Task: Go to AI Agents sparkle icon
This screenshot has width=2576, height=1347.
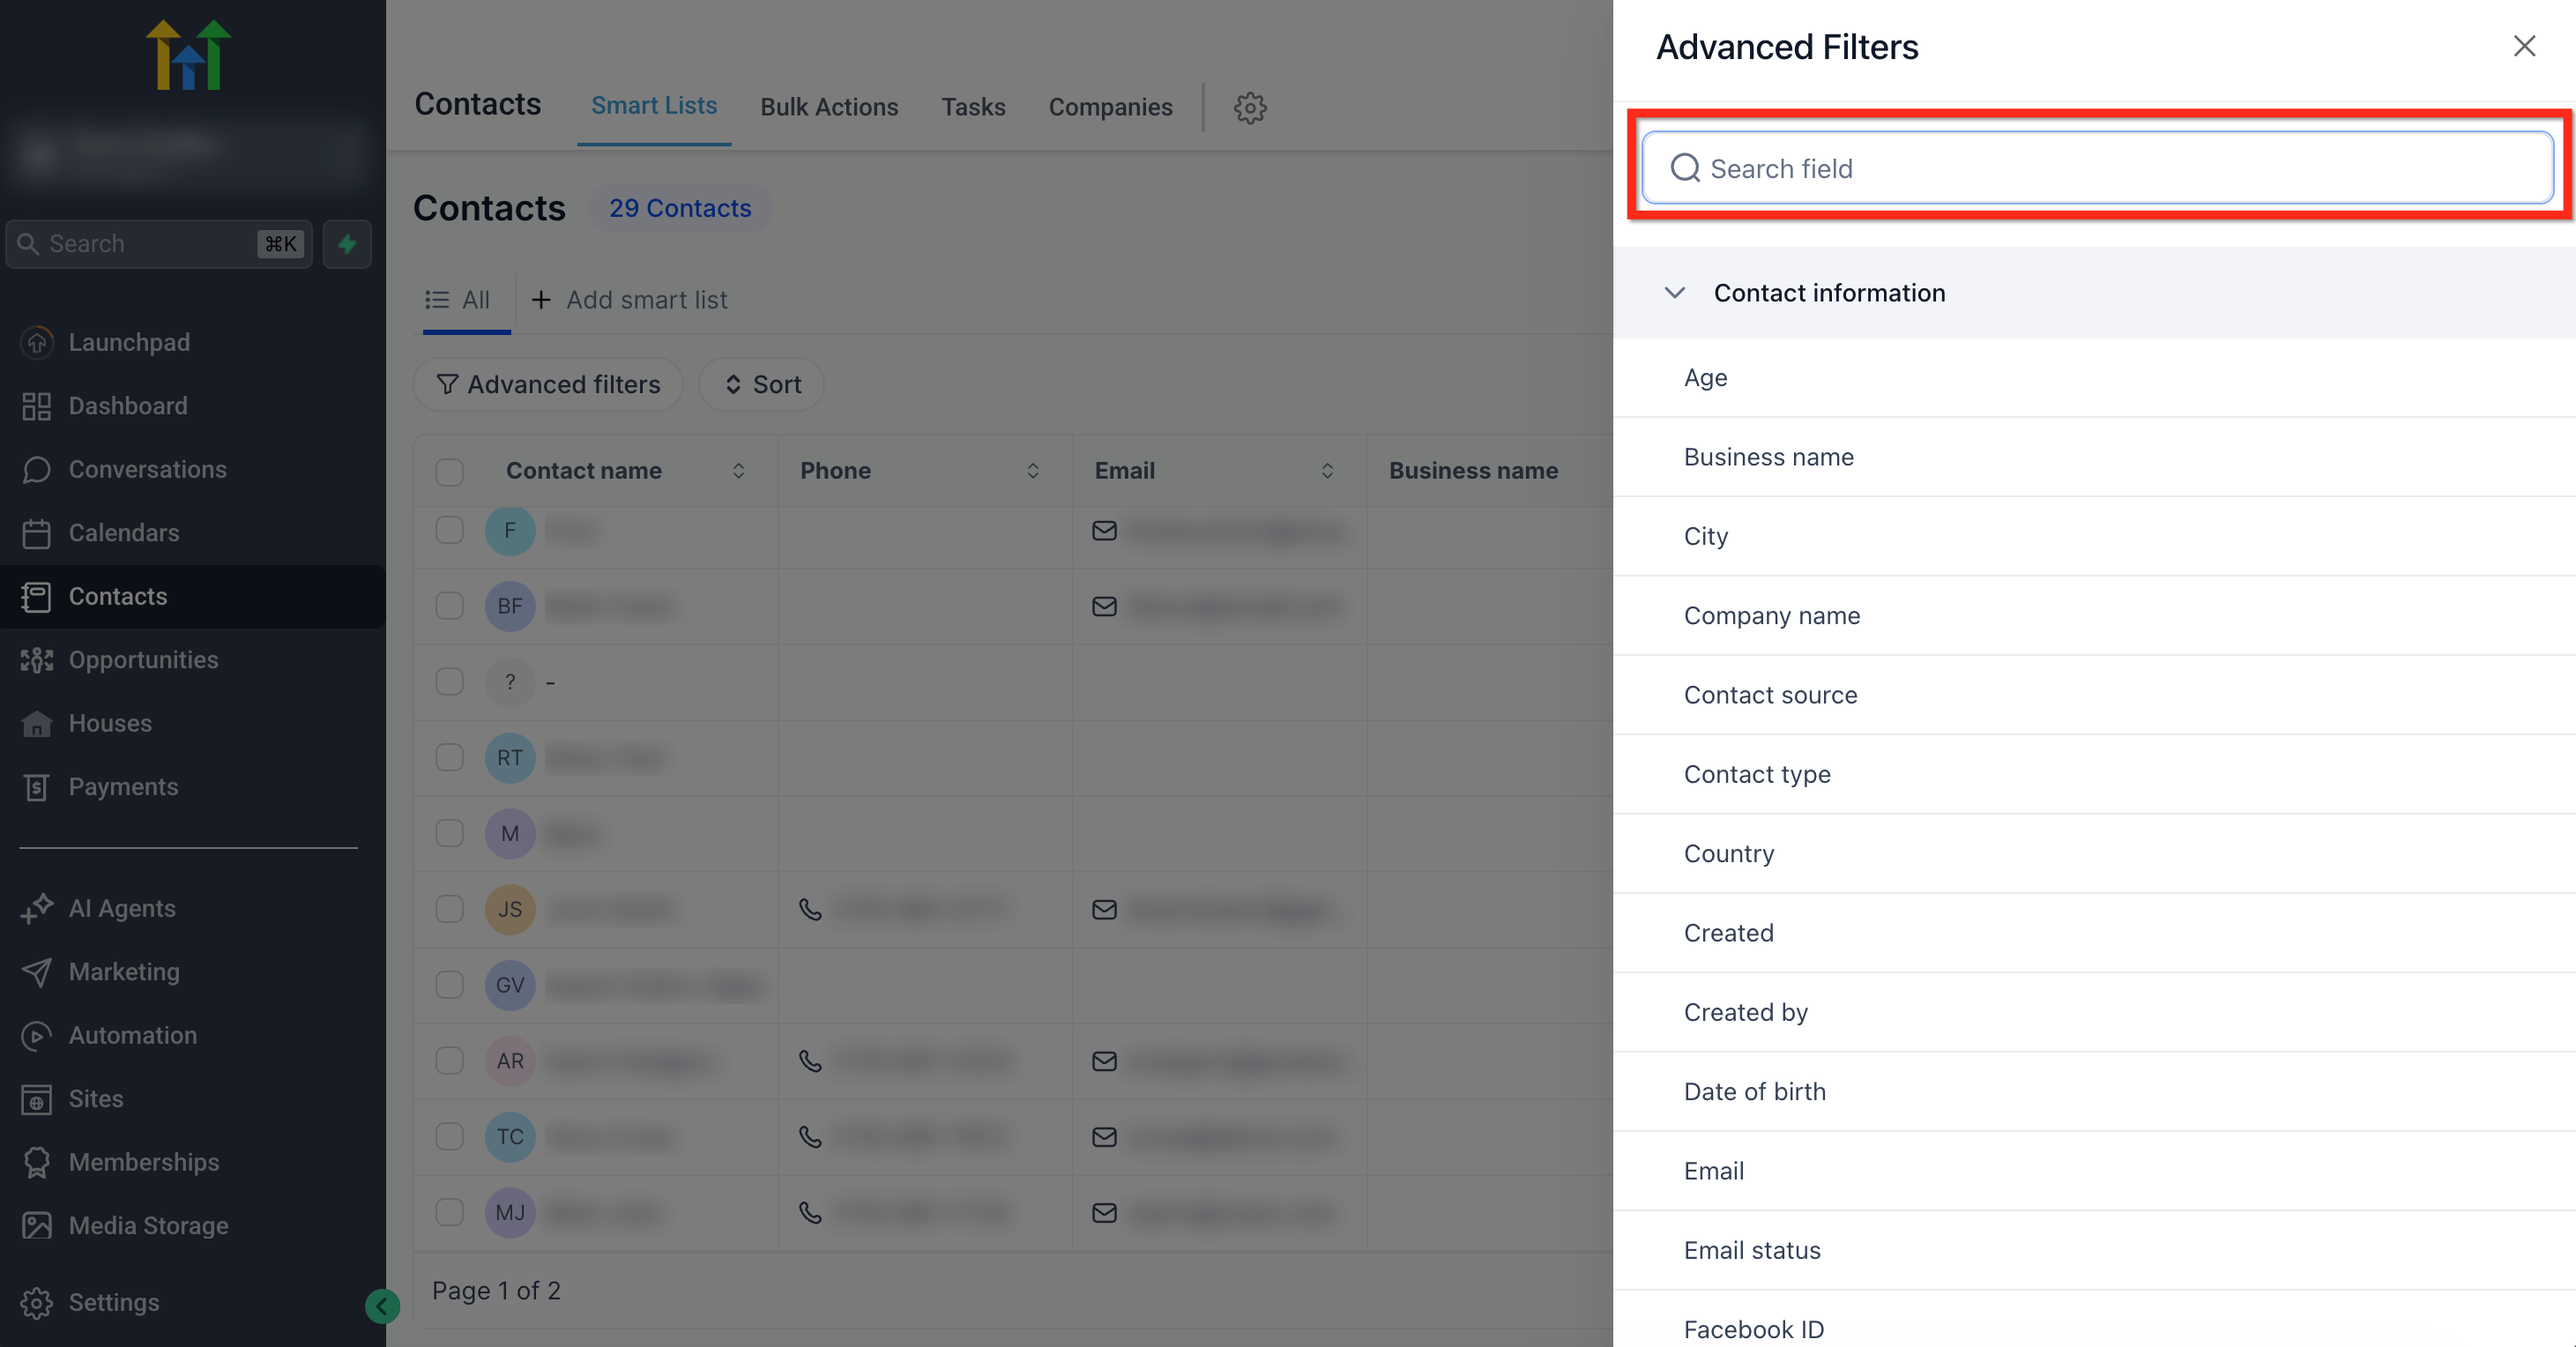Action: coord(37,908)
